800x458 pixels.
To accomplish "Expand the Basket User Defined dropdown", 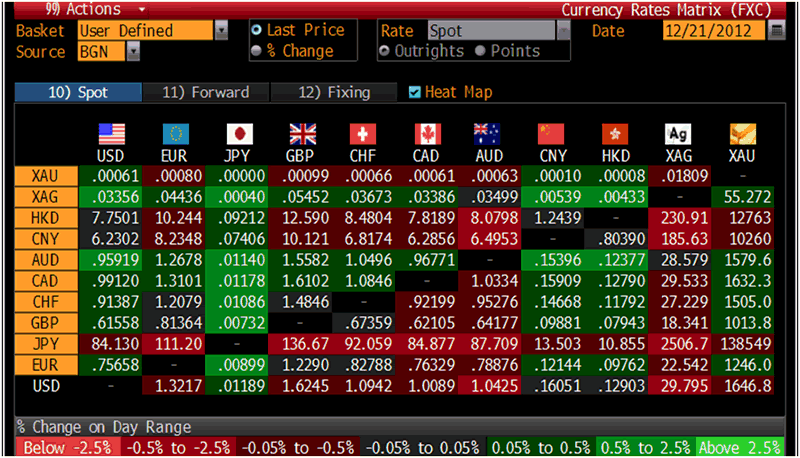I will (x=221, y=31).
